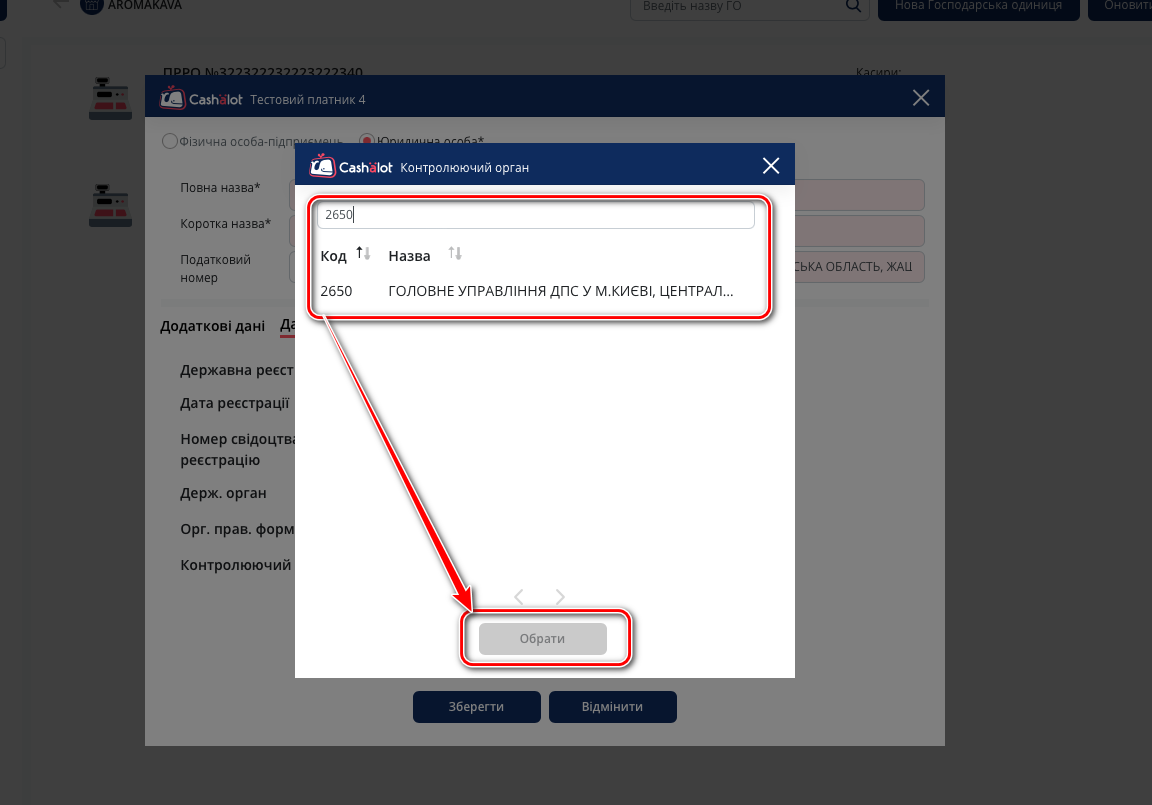1152x805 pixels.
Task: Click Cashalot logo in Контролюючий орган dialog
Action: coord(351,167)
